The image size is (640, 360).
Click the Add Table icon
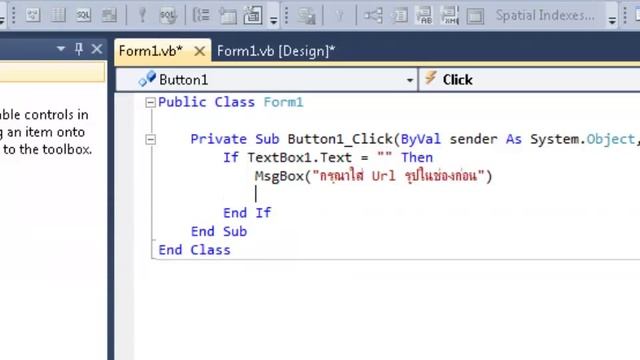(227, 15)
